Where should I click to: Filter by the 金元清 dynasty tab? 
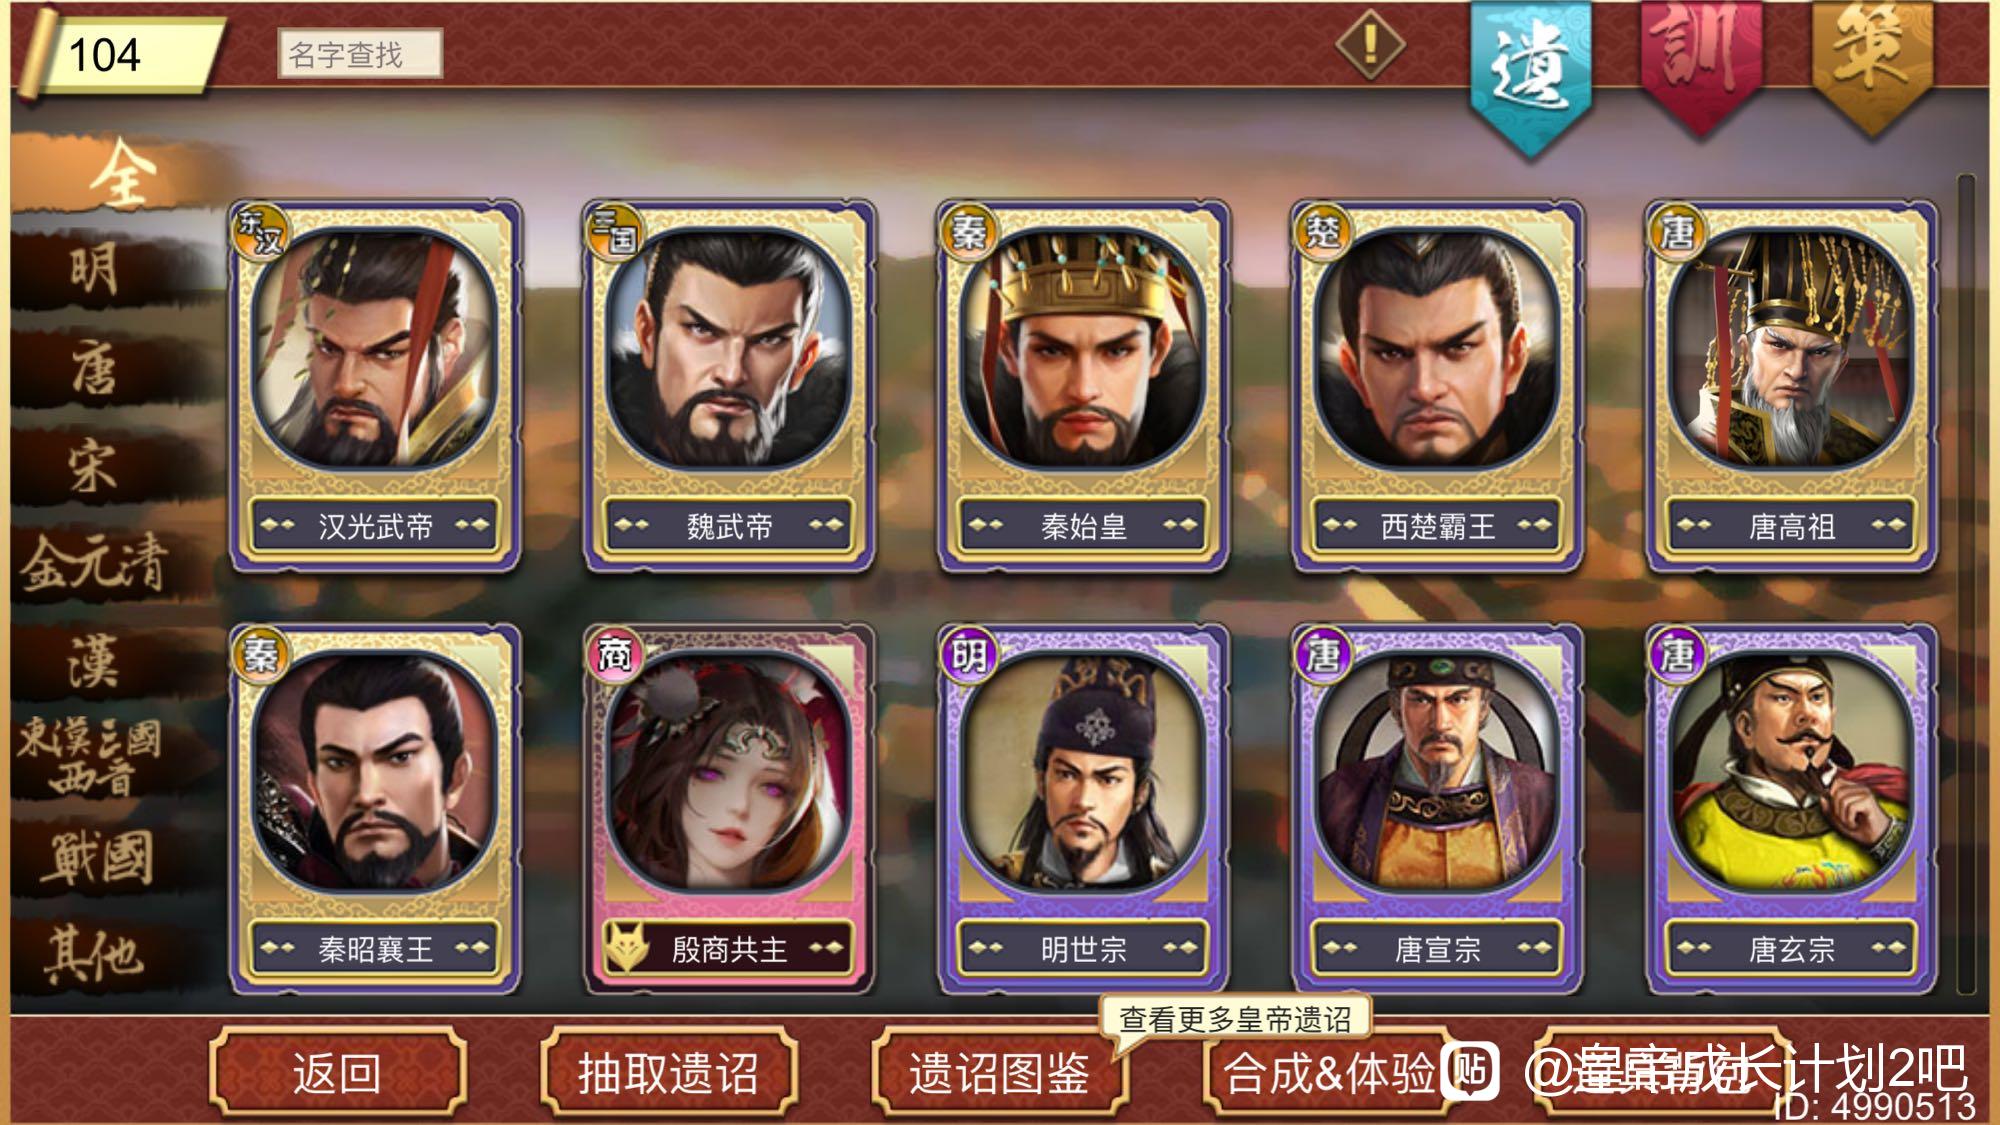(95, 564)
